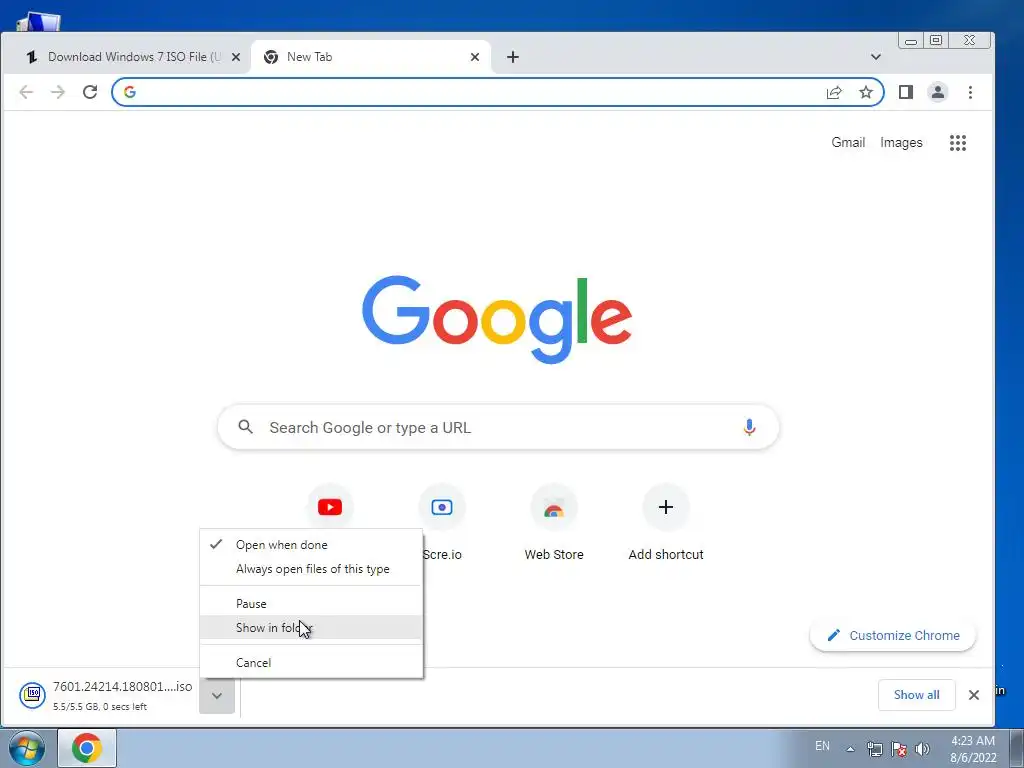Open the Images link
This screenshot has width=1024, height=768.
(x=901, y=142)
